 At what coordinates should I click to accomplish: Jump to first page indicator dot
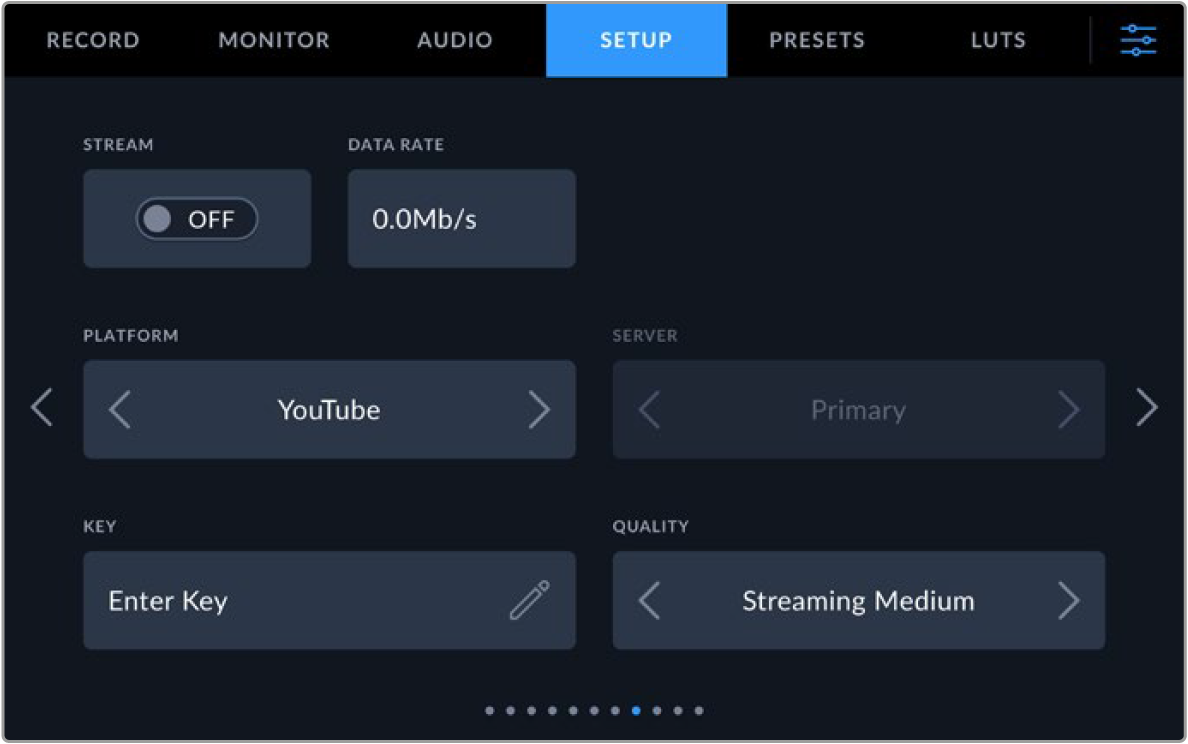(x=489, y=711)
